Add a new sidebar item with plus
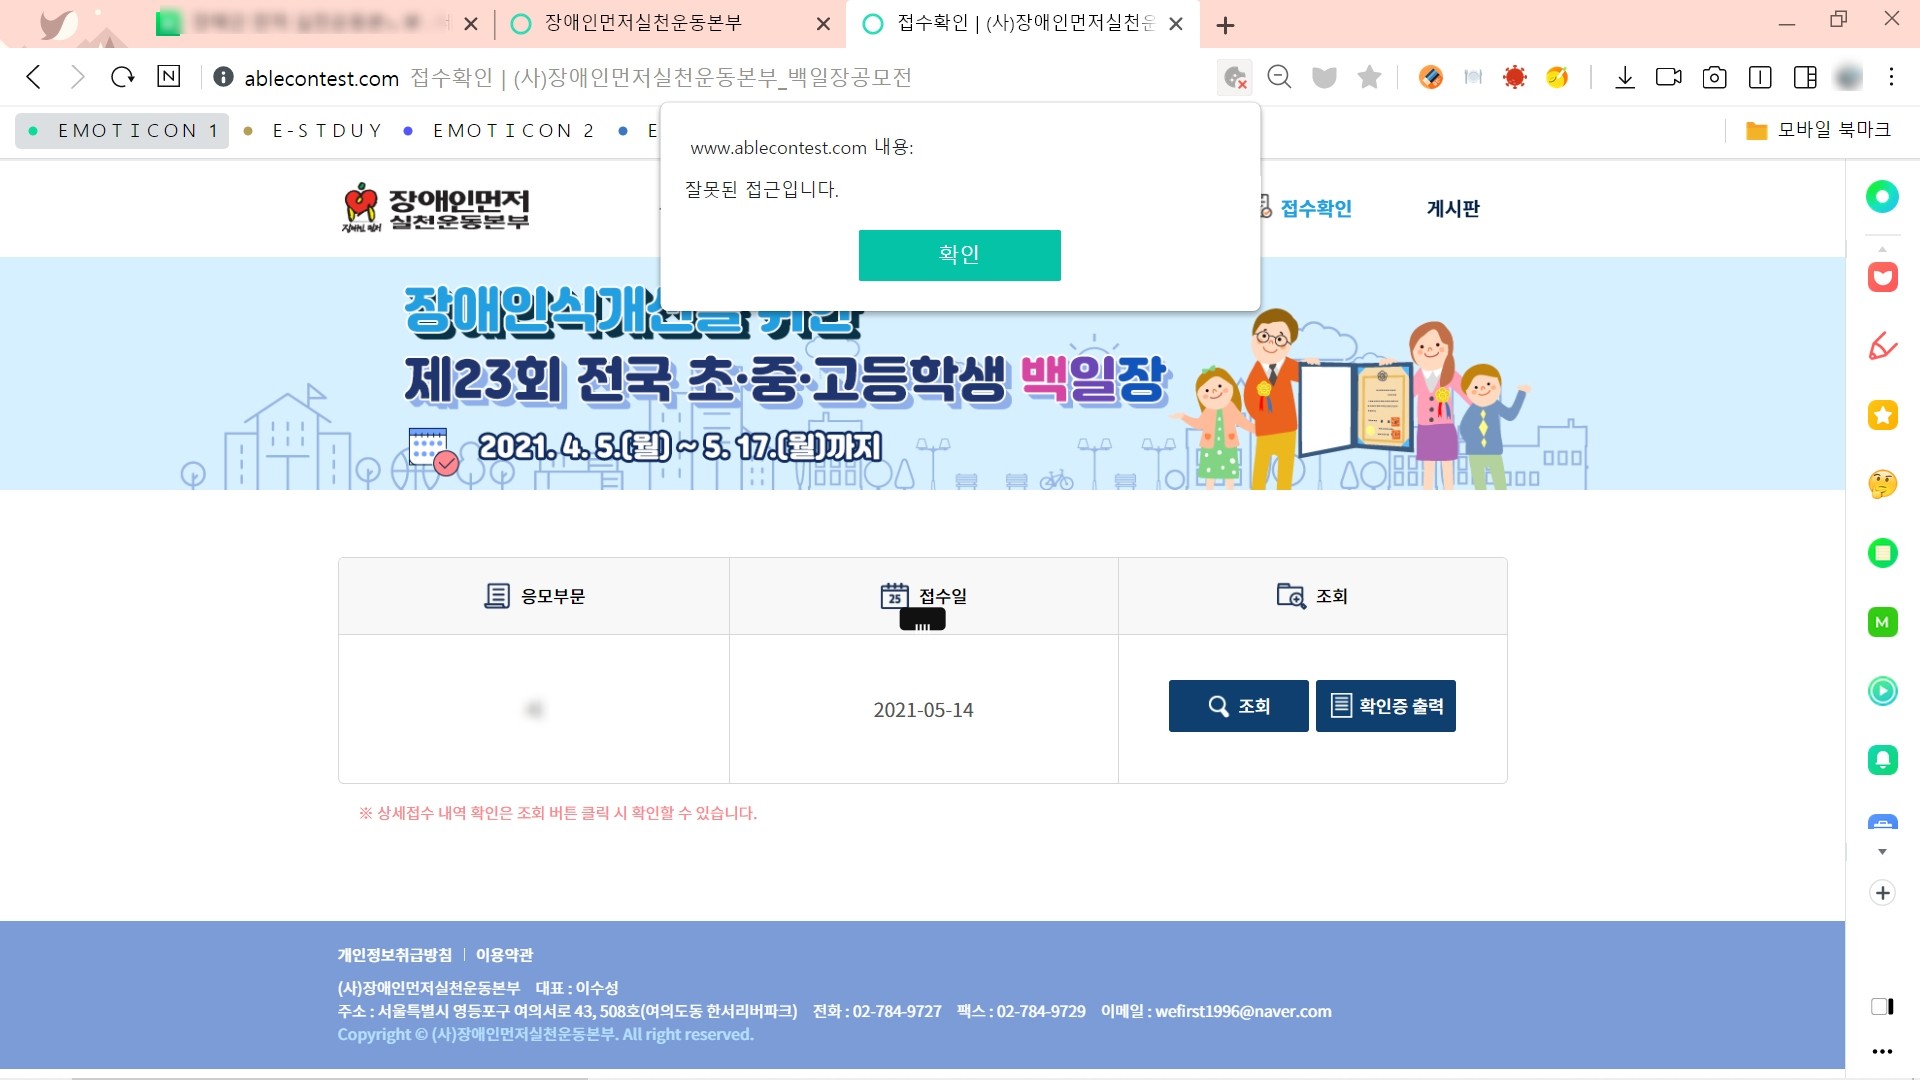 point(1882,893)
